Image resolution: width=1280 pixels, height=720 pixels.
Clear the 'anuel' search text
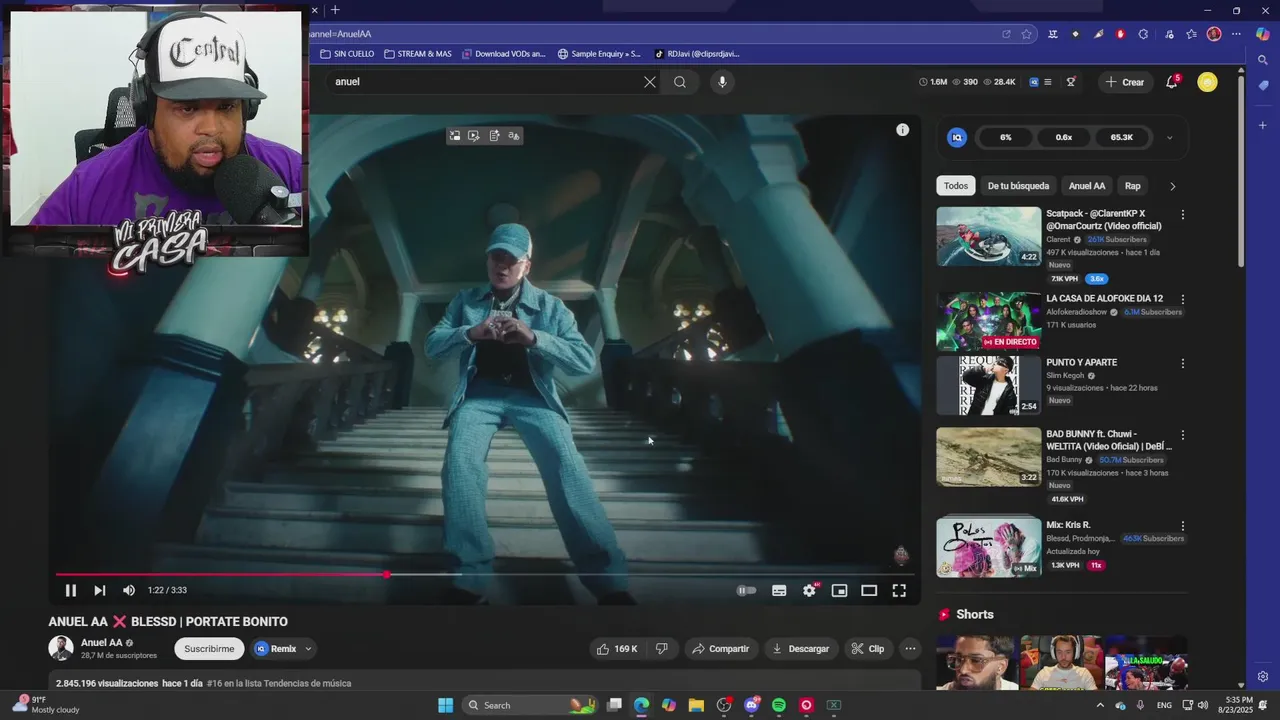coord(650,82)
